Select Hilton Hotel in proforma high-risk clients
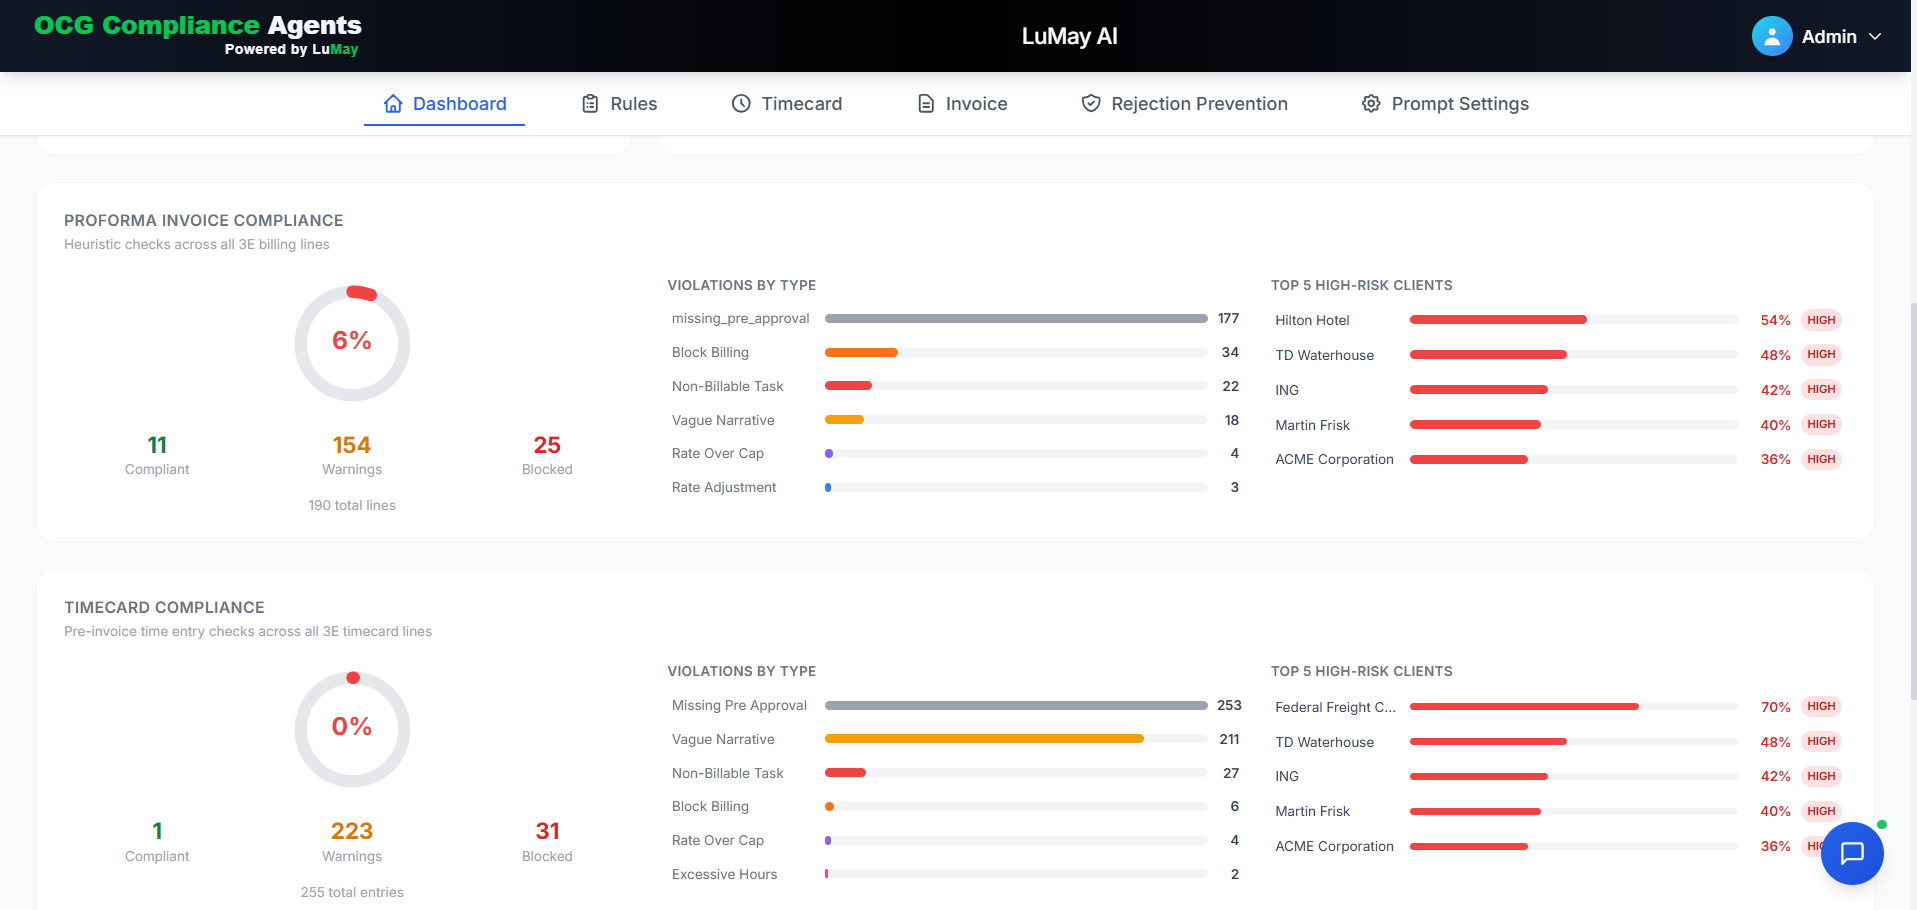 [x=1312, y=320]
